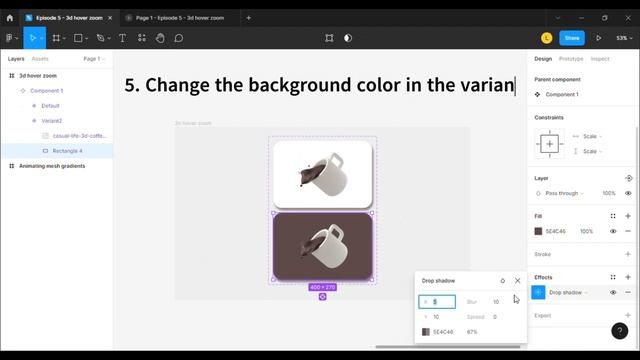This screenshot has width=640, height=360.
Task: Open the Drop shadow effect type dropdown
Action: (x=568, y=293)
